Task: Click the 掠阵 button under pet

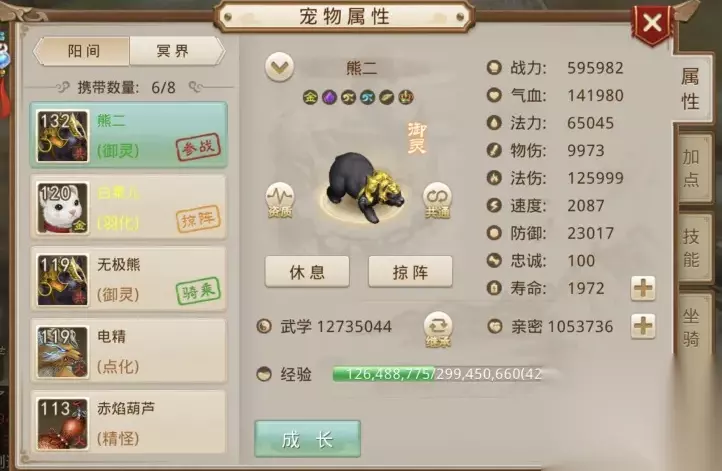Action: pos(410,272)
